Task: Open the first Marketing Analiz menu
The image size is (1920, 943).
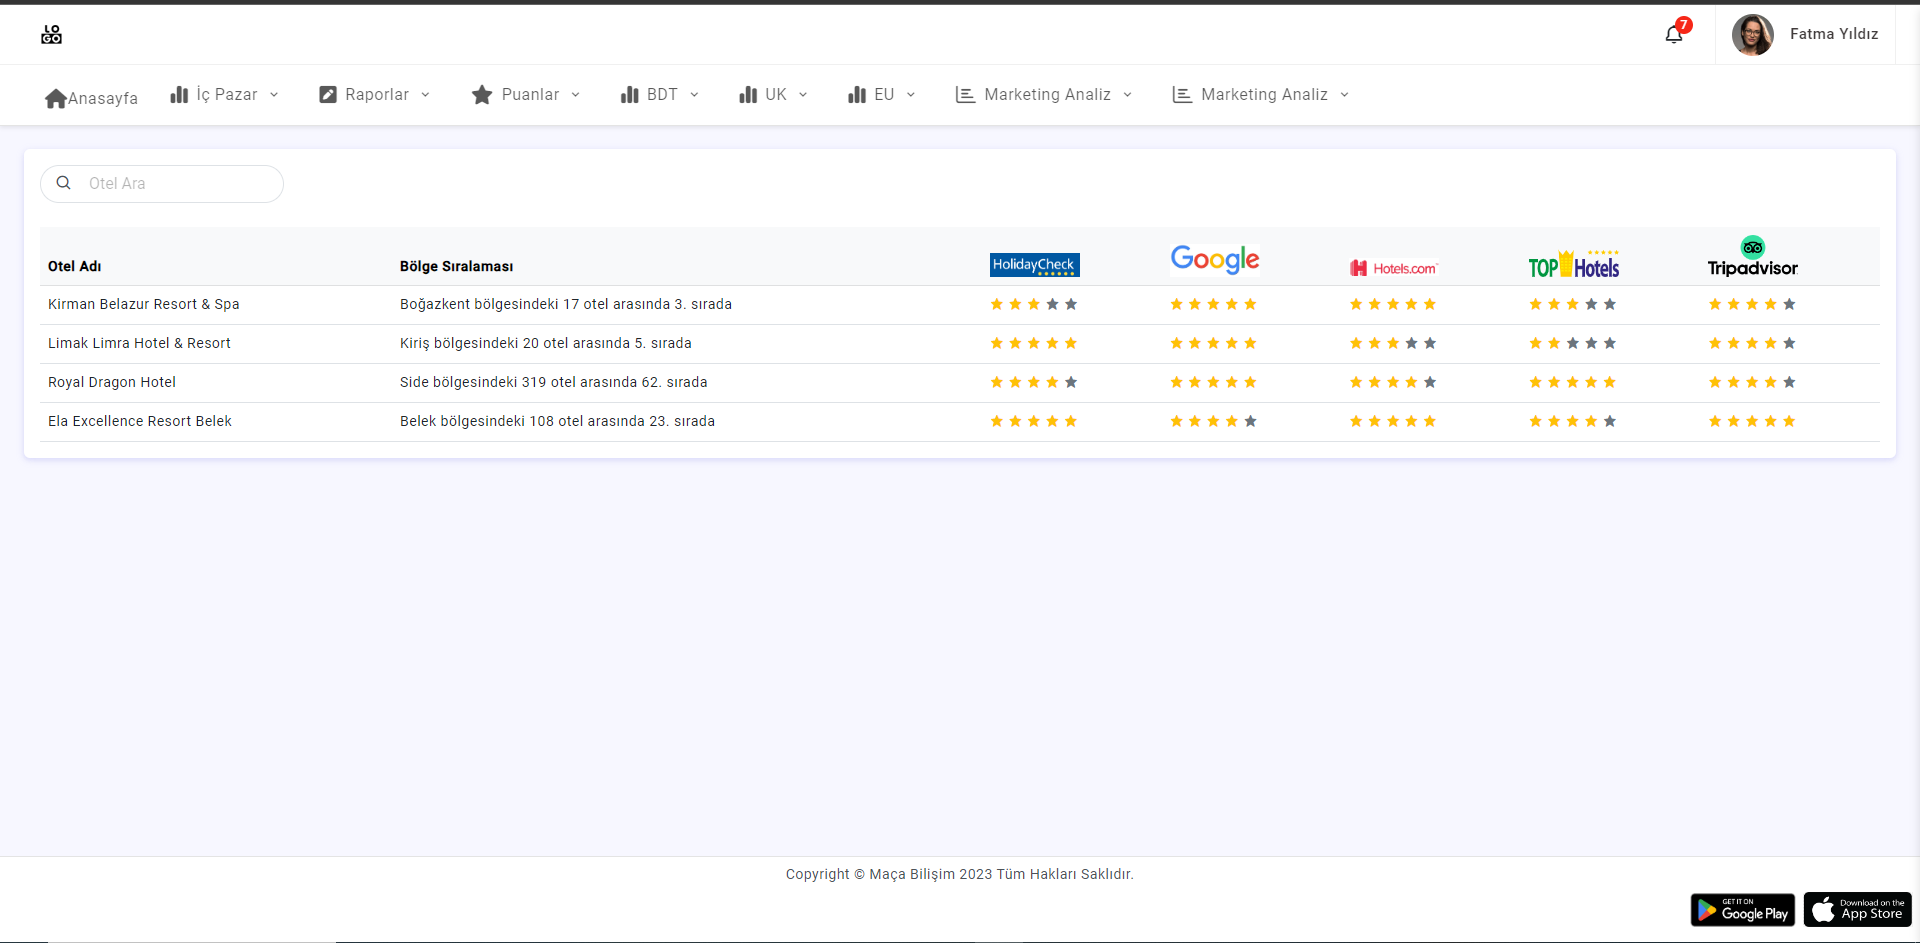Action: click(1045, 95)
